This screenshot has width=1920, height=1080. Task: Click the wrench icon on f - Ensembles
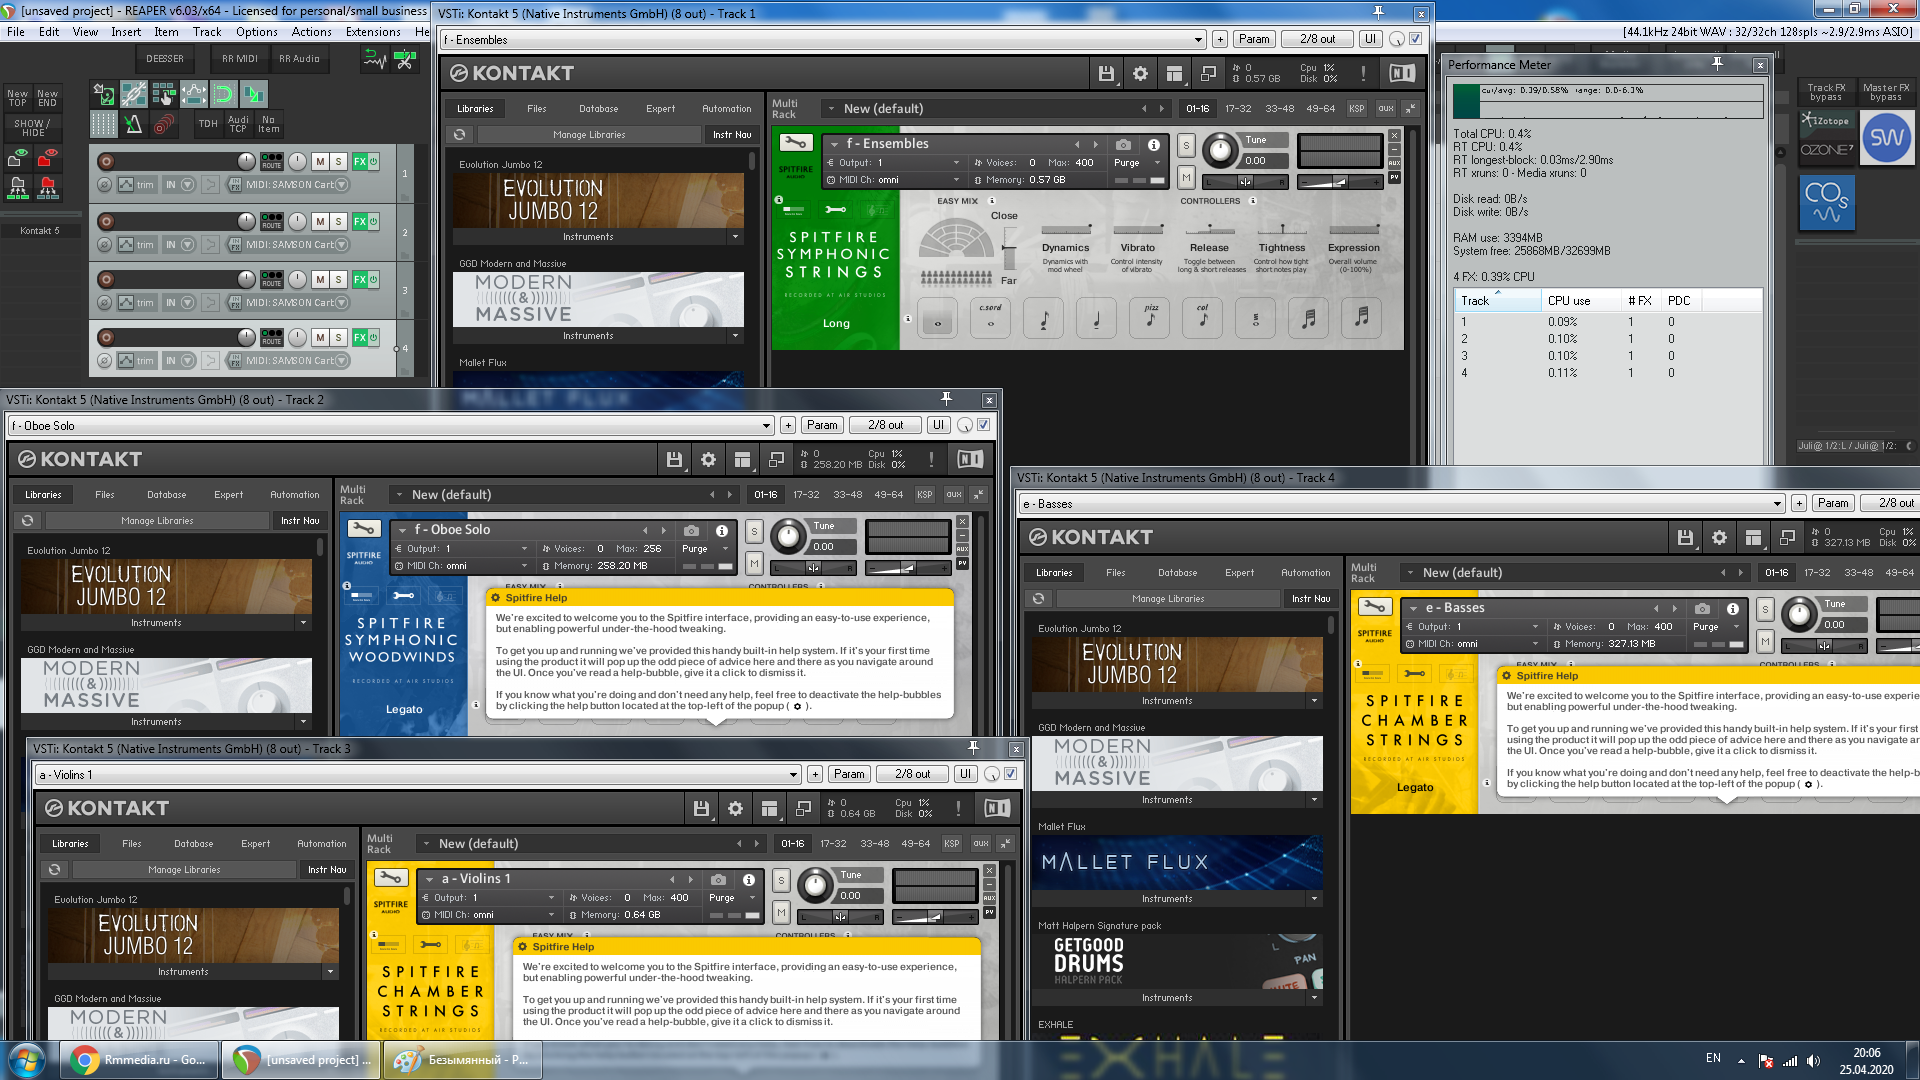795,143
